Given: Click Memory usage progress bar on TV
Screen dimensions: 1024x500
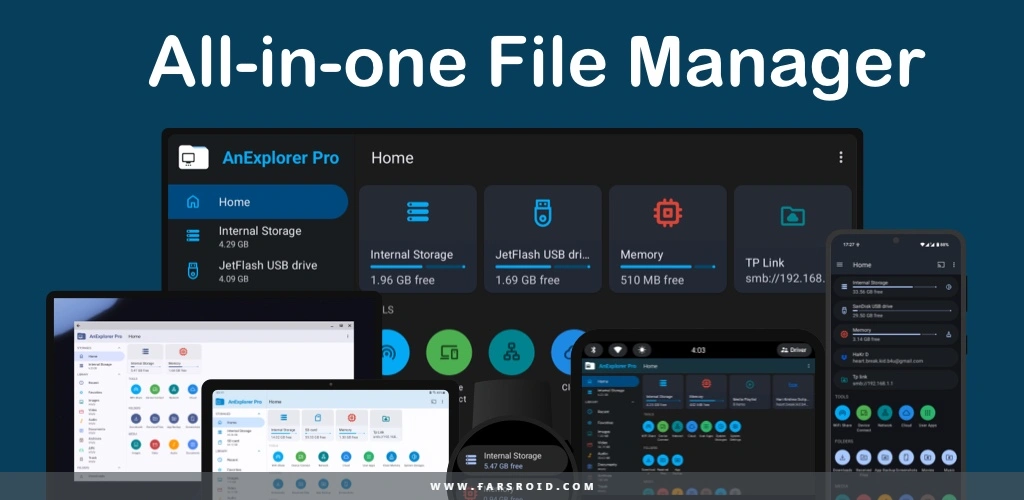Looking at the screenshot, I should (x=667, y=267).
